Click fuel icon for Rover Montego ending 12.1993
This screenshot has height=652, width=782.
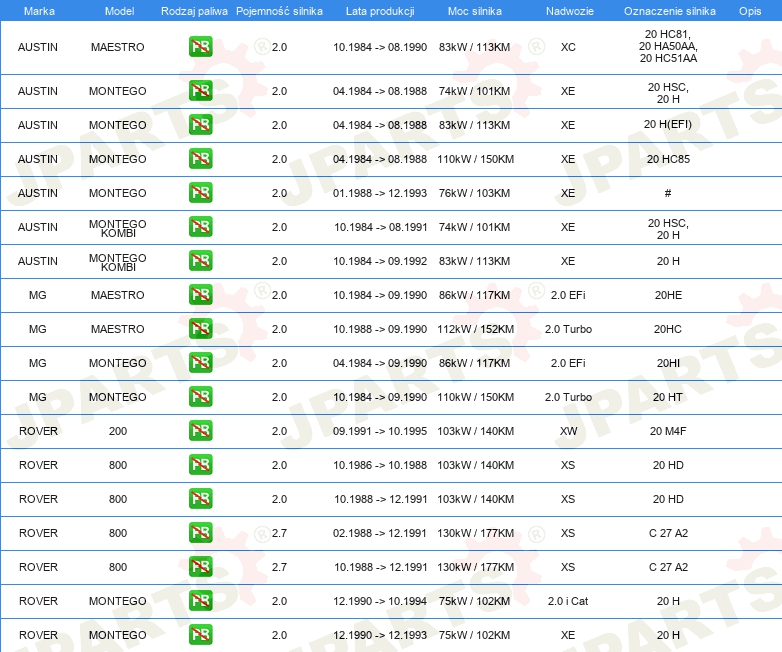(200, 635)
